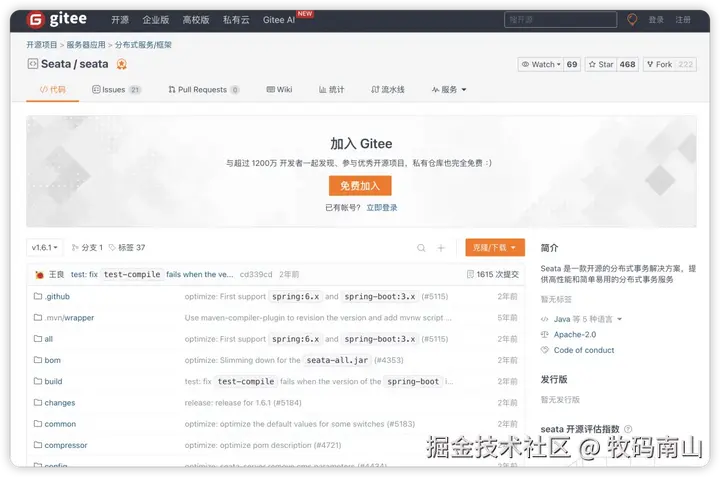Click the committer avatar of 王良
Image resolution: width=720 pixels, height=477 pixels.
coord(39,275)
